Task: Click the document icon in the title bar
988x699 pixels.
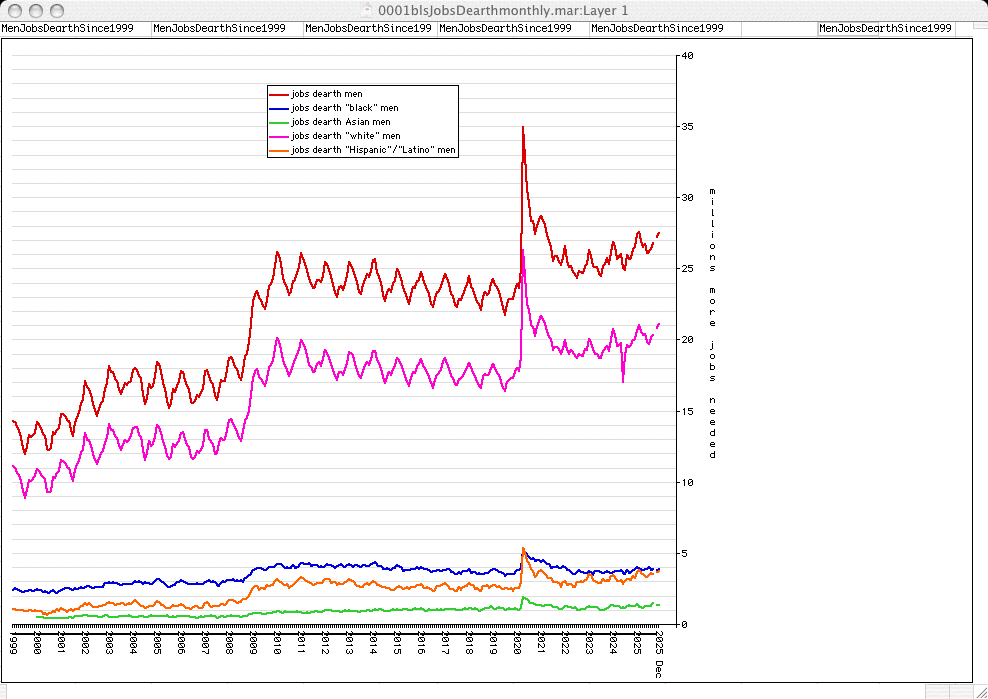Action: (x=371, y=9)
